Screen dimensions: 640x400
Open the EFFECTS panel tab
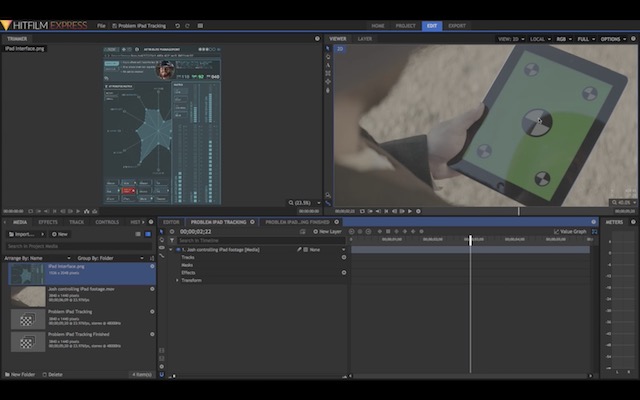click(x=47, y=222)
